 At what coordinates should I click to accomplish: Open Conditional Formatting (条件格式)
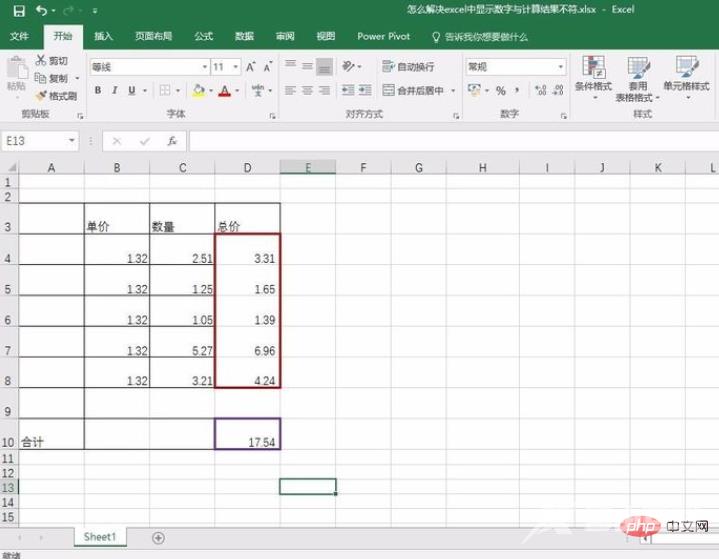[593, 77]
